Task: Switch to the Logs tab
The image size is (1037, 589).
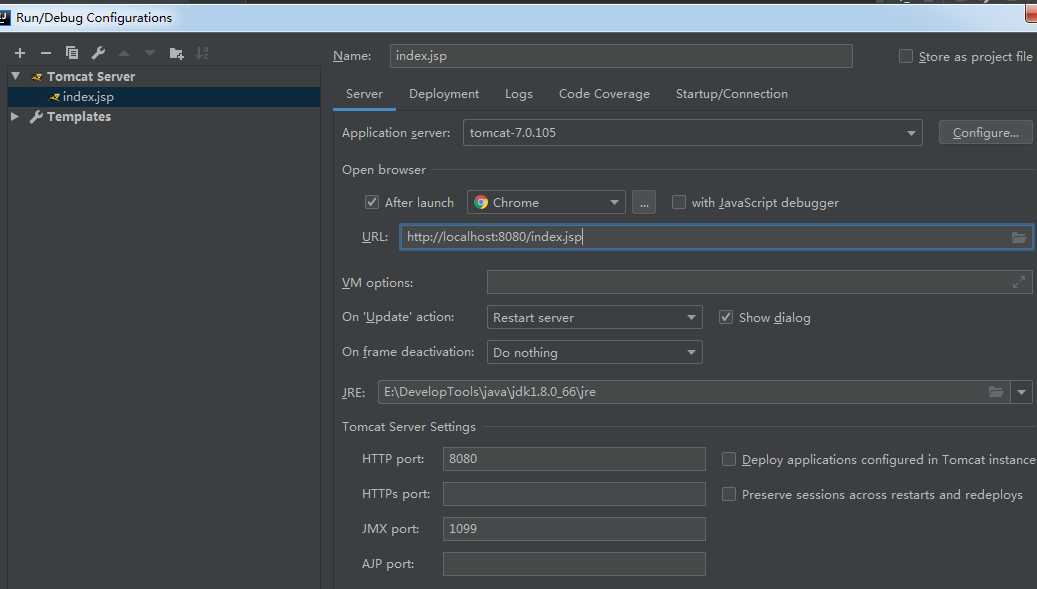Action: pos(518,94)
